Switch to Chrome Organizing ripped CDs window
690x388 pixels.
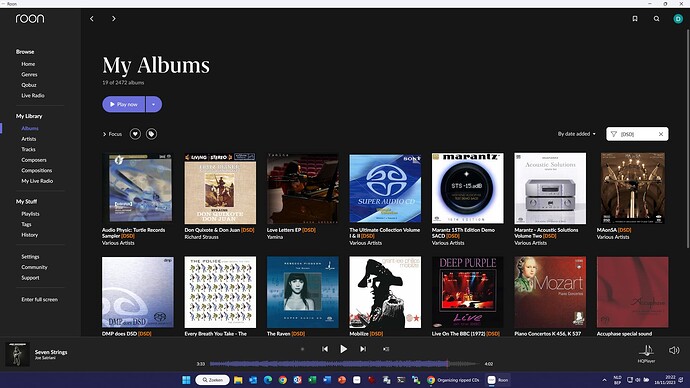pos(453,380)
